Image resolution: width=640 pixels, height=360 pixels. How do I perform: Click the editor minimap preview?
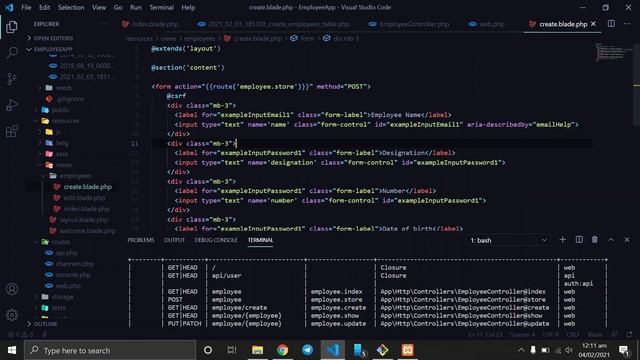click(612, 52)
